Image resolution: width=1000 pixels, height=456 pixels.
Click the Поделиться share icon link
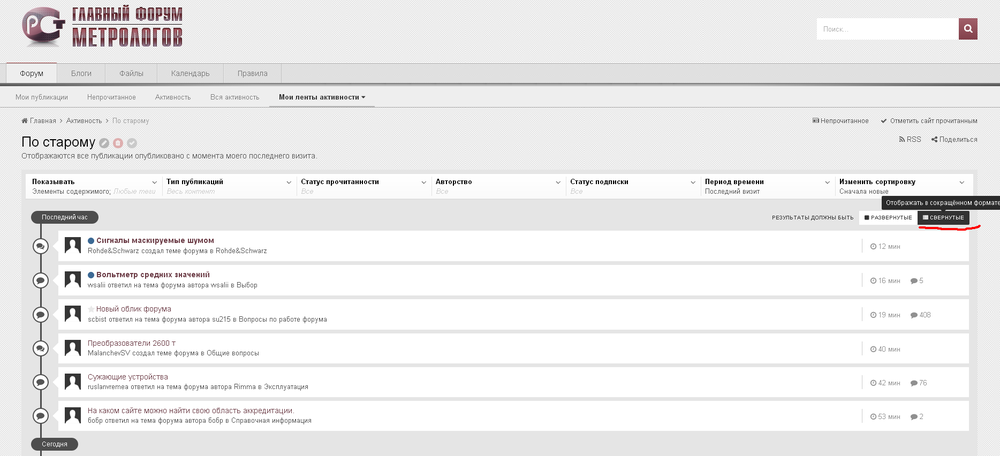click(954, 140)
